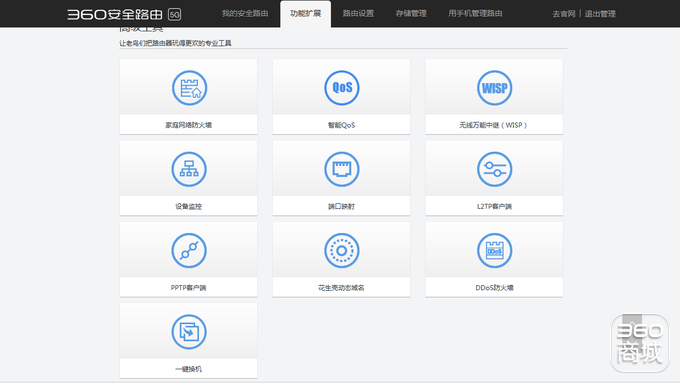680x383 pixels.
Task: Open the 存储管理 tab
Action: tap(411, 13)
